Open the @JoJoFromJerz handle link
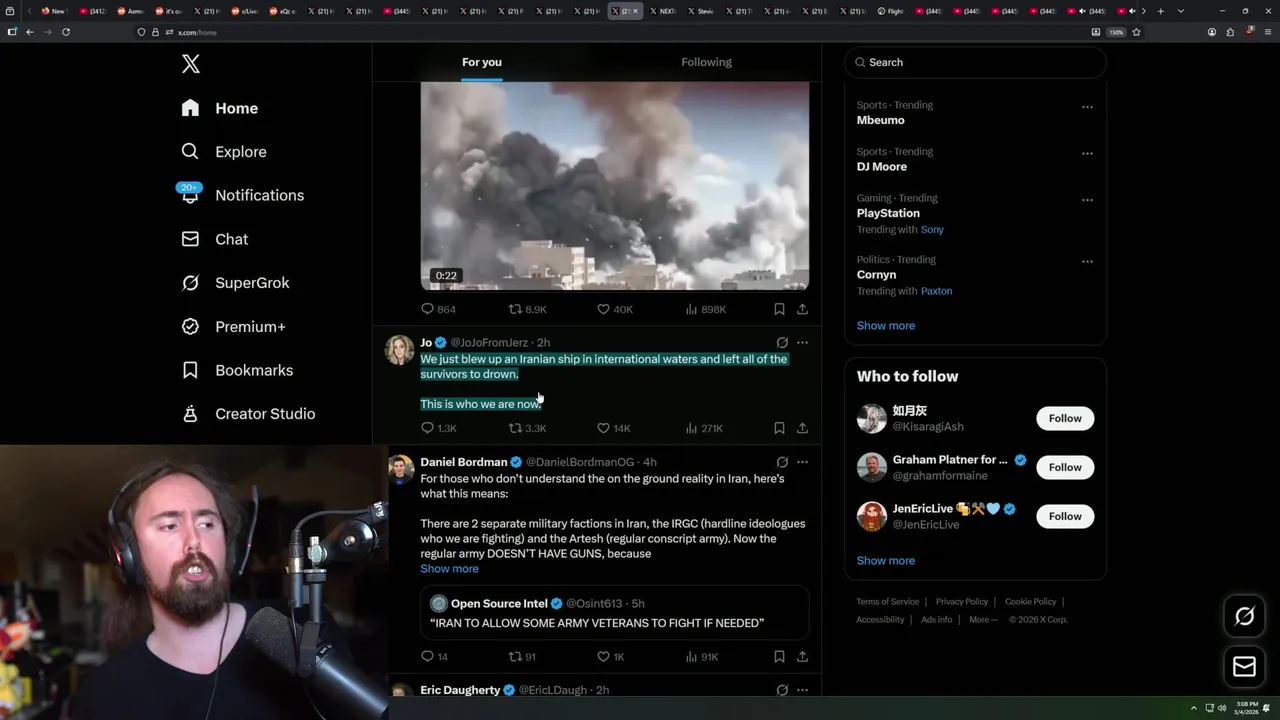 490,343
